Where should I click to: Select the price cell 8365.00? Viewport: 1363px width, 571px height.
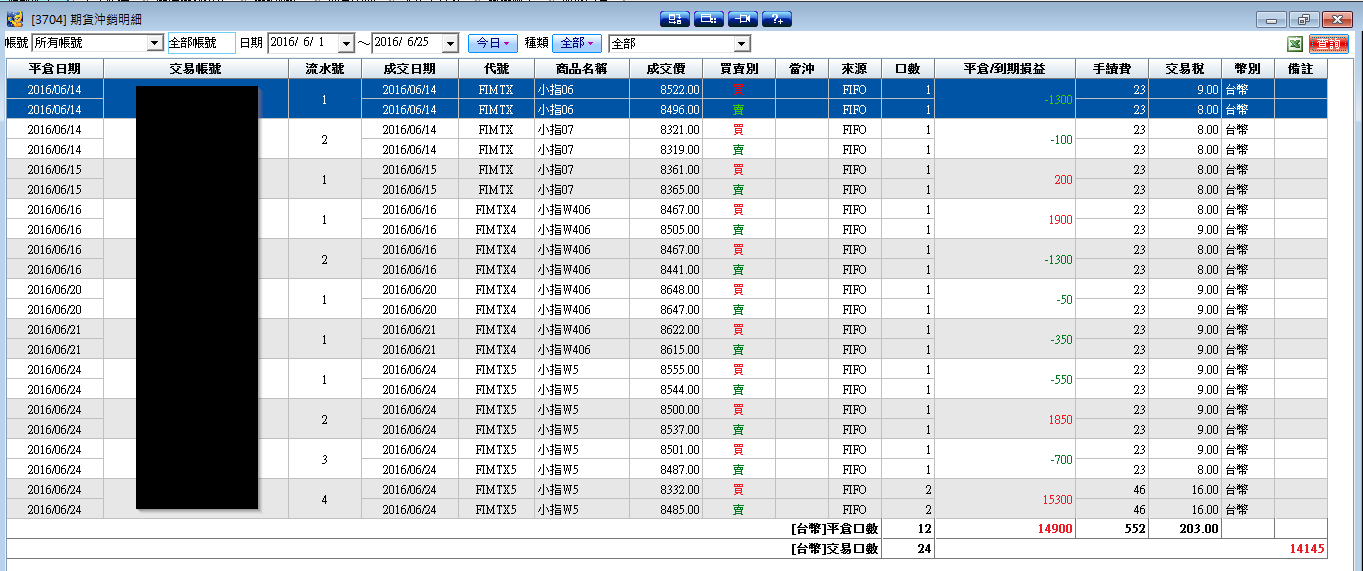pos(667,189)
